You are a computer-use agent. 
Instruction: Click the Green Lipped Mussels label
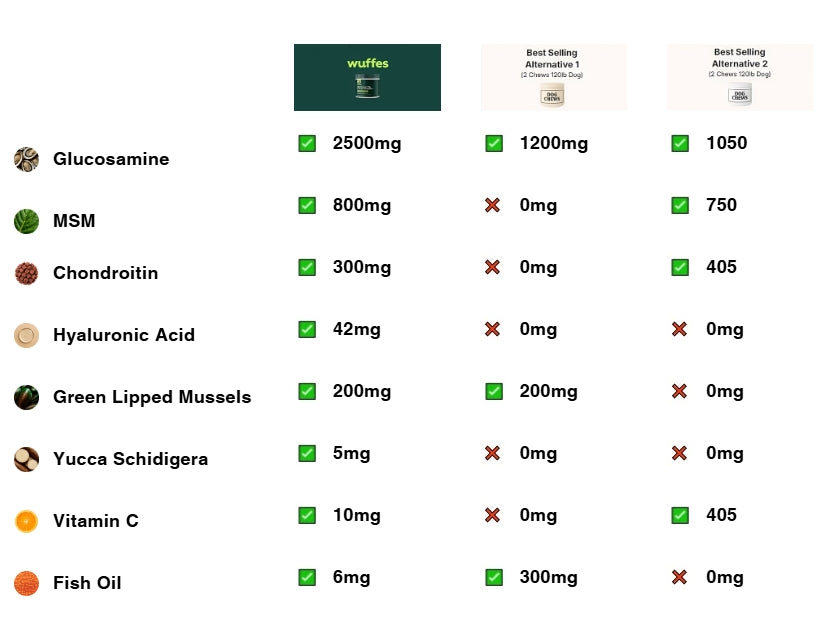coord(152,397)
